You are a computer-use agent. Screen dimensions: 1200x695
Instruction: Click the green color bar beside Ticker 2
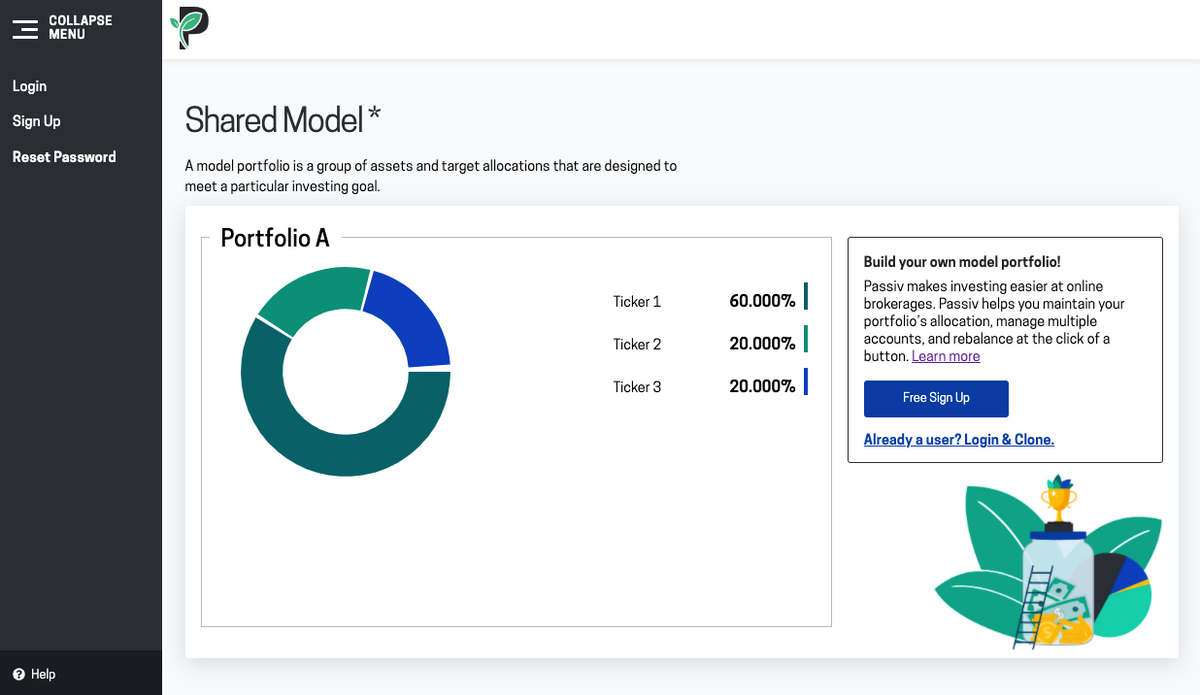click(805, 339)
